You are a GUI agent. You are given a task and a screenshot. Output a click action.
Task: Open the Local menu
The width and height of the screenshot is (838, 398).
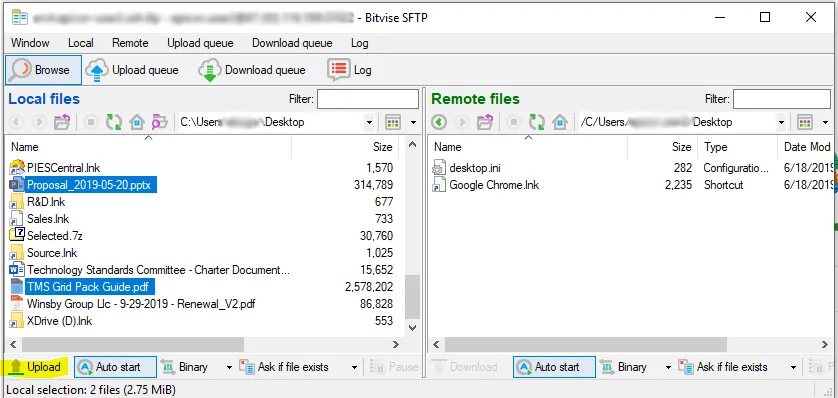pyautogui.click(x=81, y=43)
